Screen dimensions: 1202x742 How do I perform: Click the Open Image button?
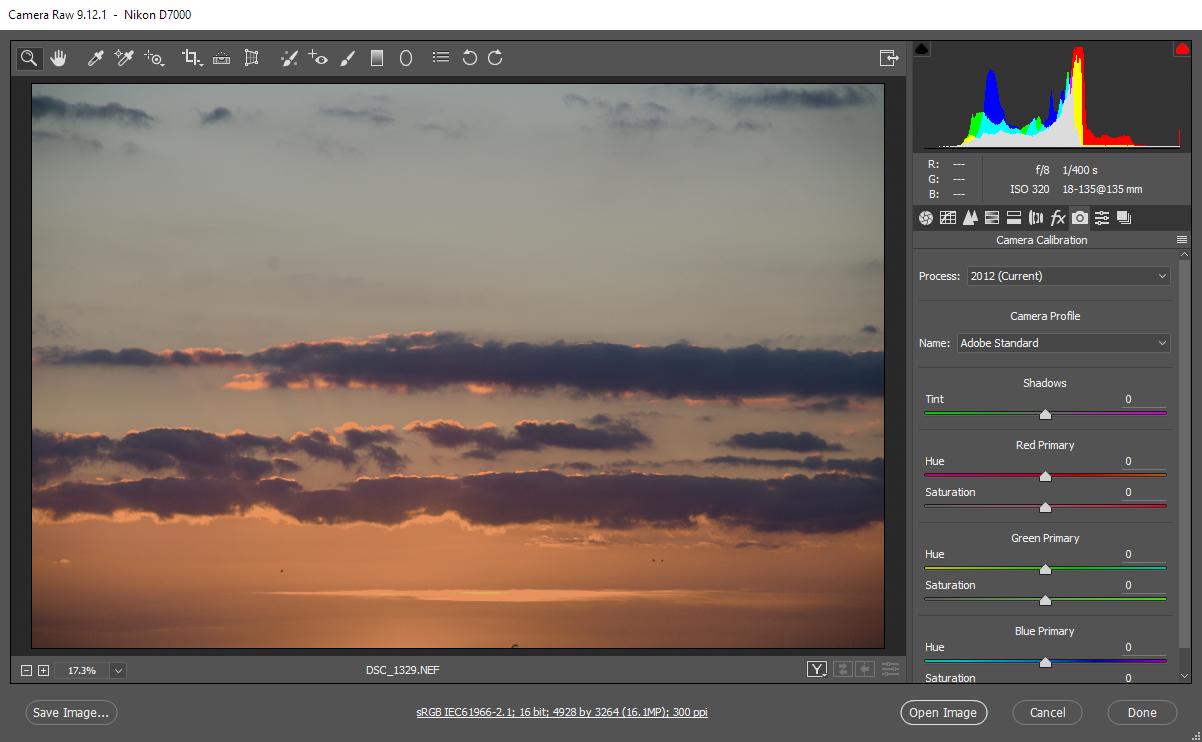[x=943, y=713]
